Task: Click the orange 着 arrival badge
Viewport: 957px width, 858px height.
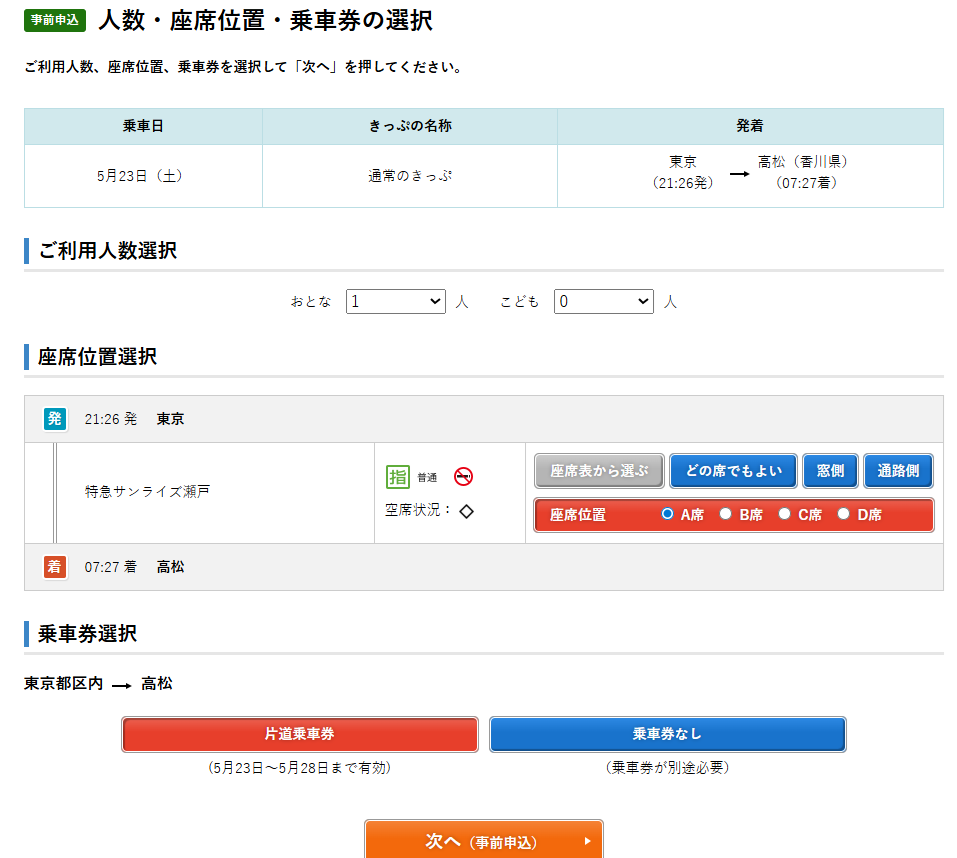Action: pyautogui.click(x=55, y=567)
